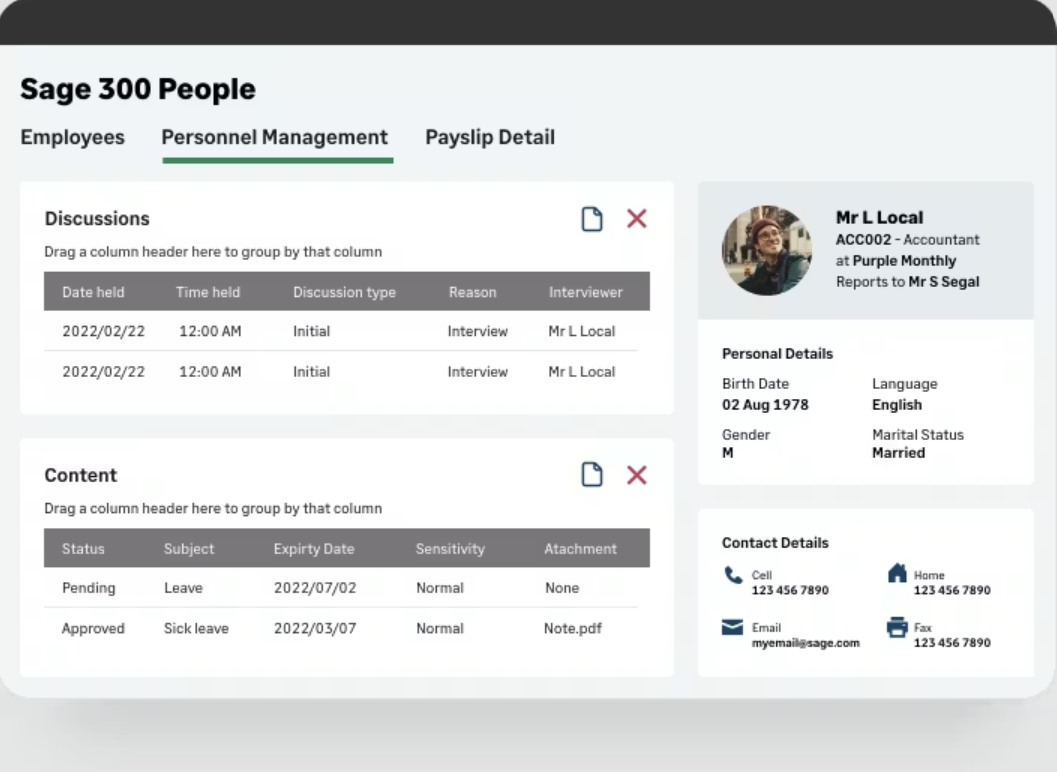Click the Home number 123 456 7890
The image size is (1057, 772).
pyautogui.click(x=952, y=591)
